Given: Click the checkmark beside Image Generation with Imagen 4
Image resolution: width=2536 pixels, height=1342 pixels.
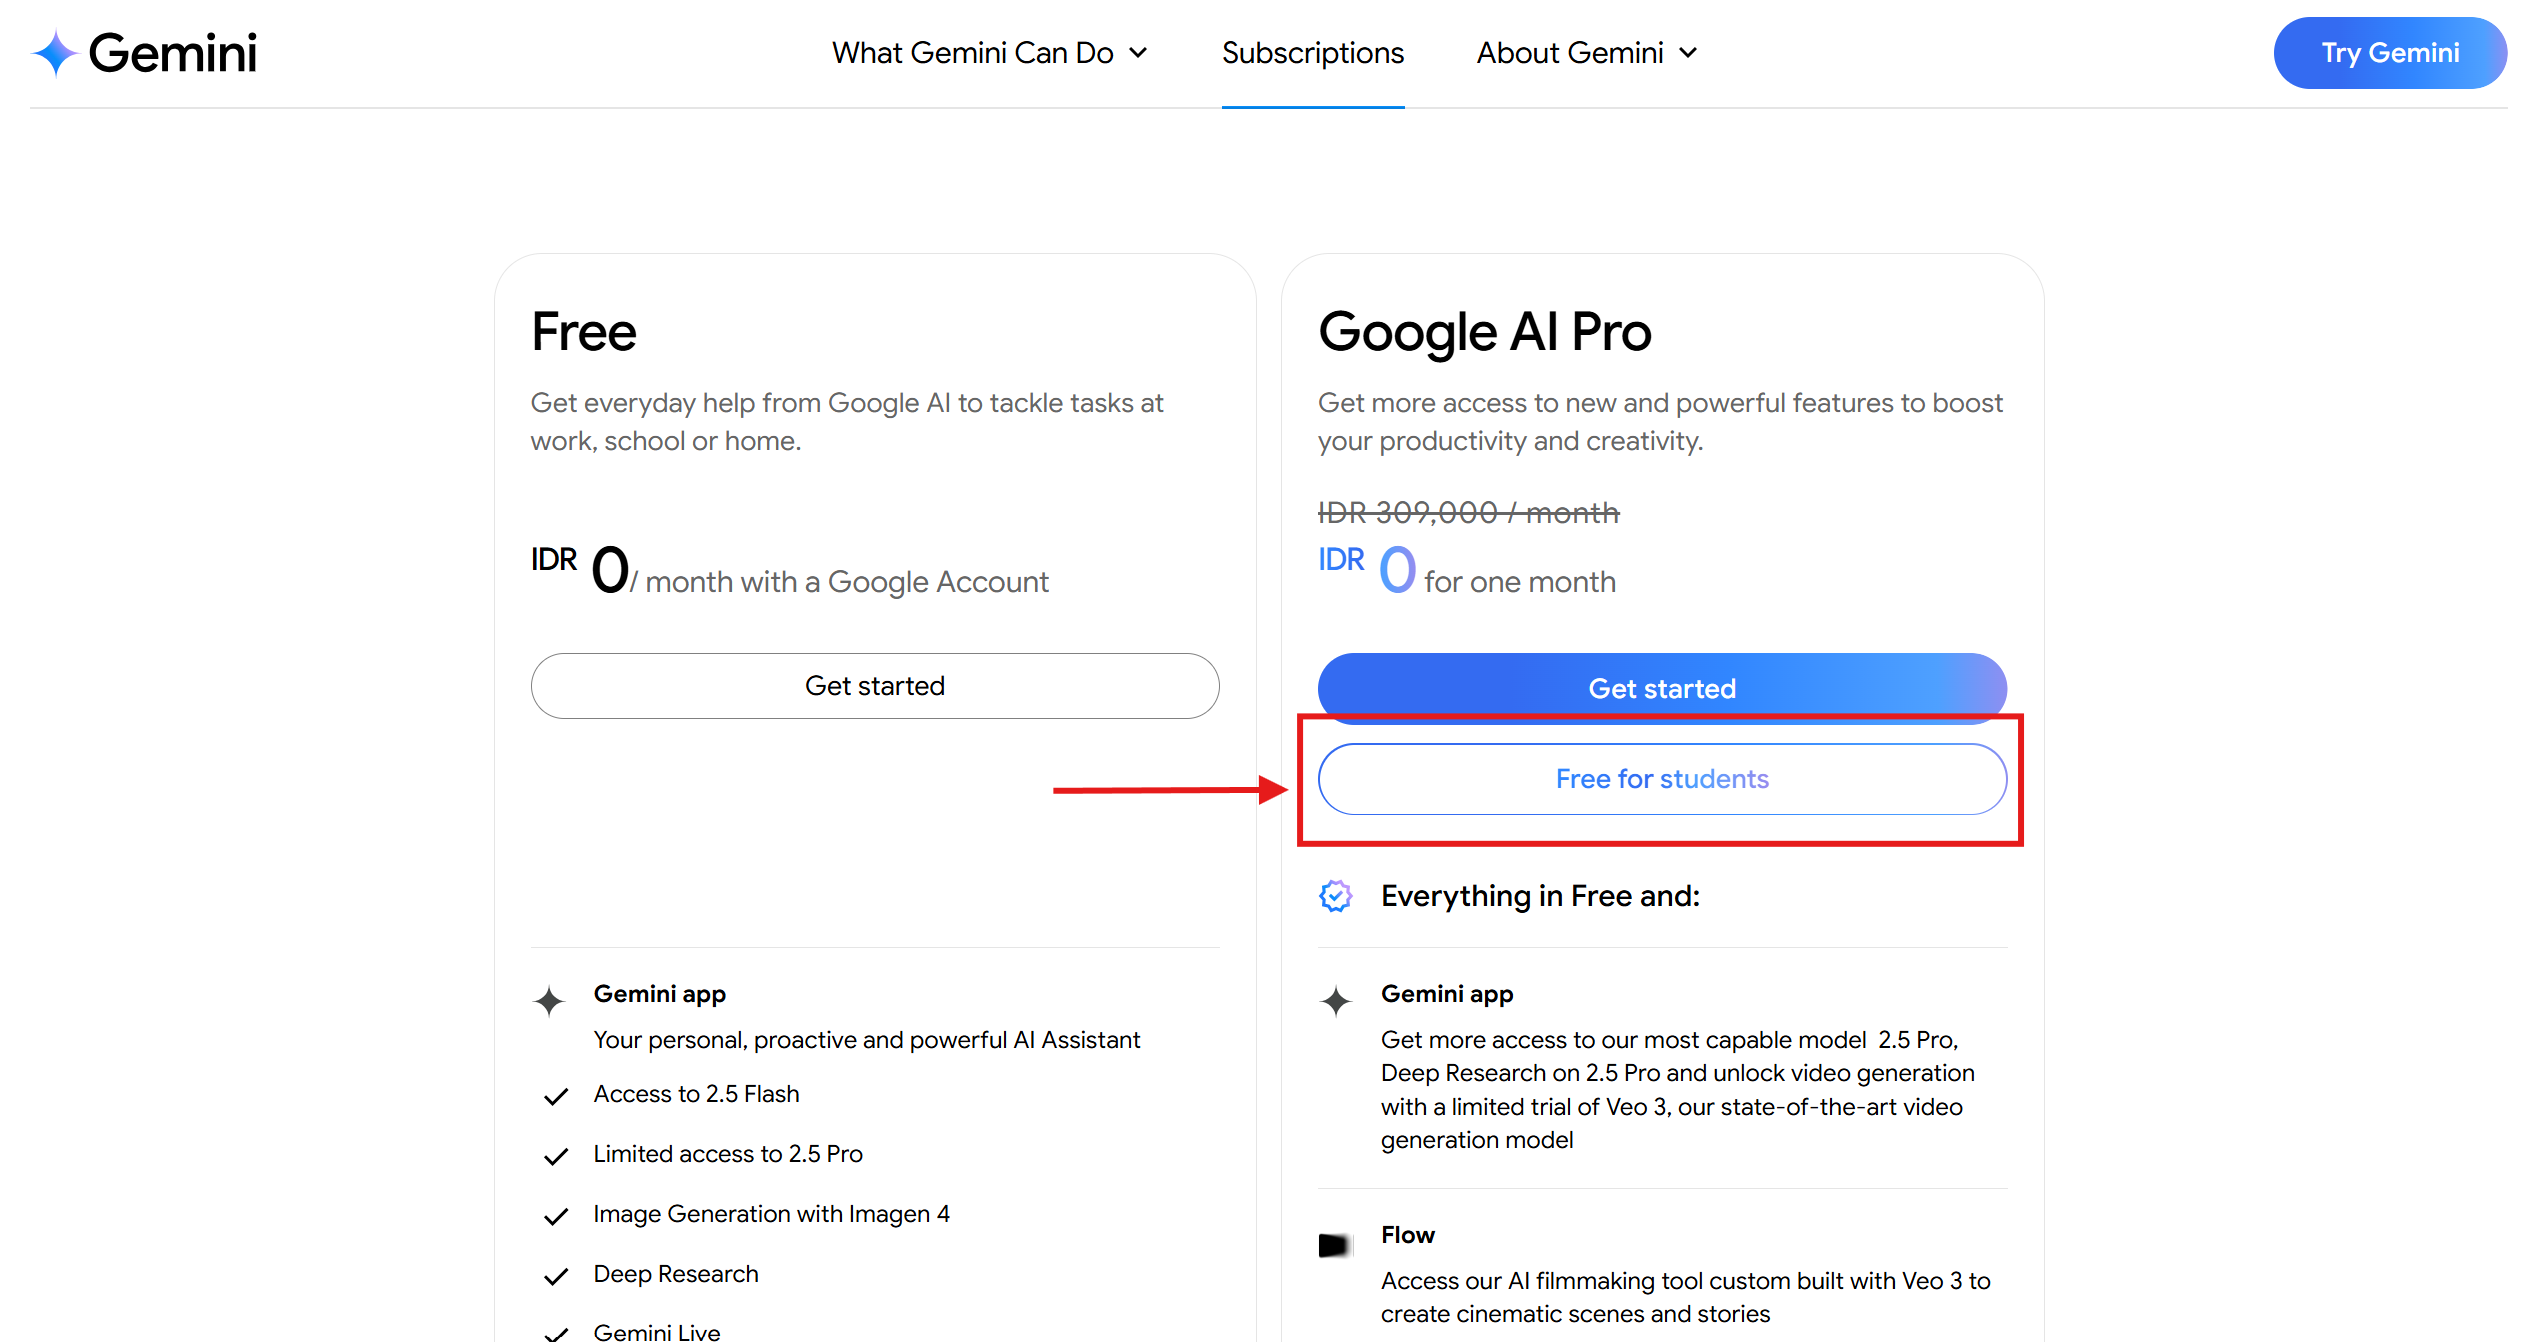Looking at the screenshot, I should [x=556, y=1216].
